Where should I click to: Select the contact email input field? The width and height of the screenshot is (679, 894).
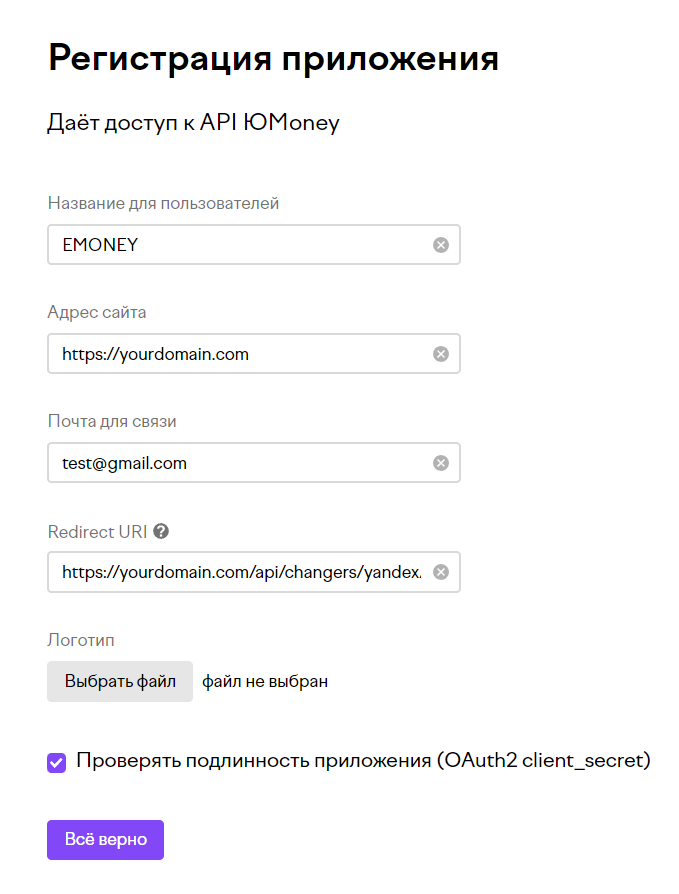point(240,463)
